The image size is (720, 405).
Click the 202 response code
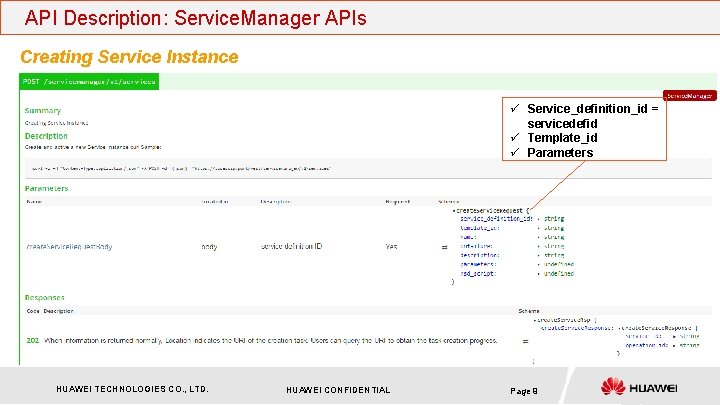(x=33, y=341)
